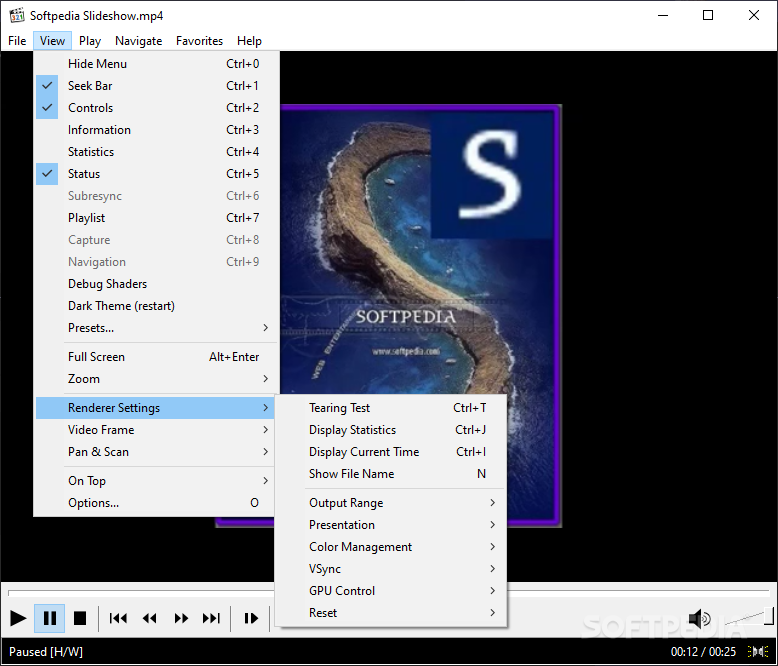Skip to previous file with the back arrow
This screenshot has height=666, width=778.
(x=118, y=618)
